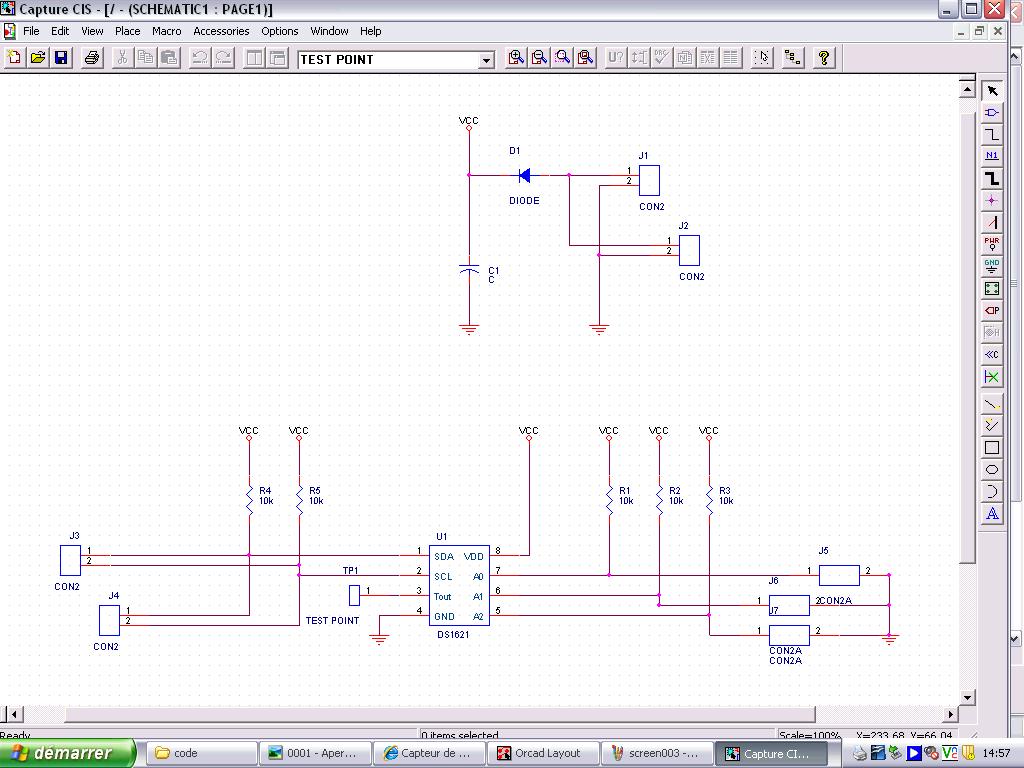The width and height of the screenshot is (1024, 768).
Task: Zoom in on the schematic
Action: tap(516, 58)
